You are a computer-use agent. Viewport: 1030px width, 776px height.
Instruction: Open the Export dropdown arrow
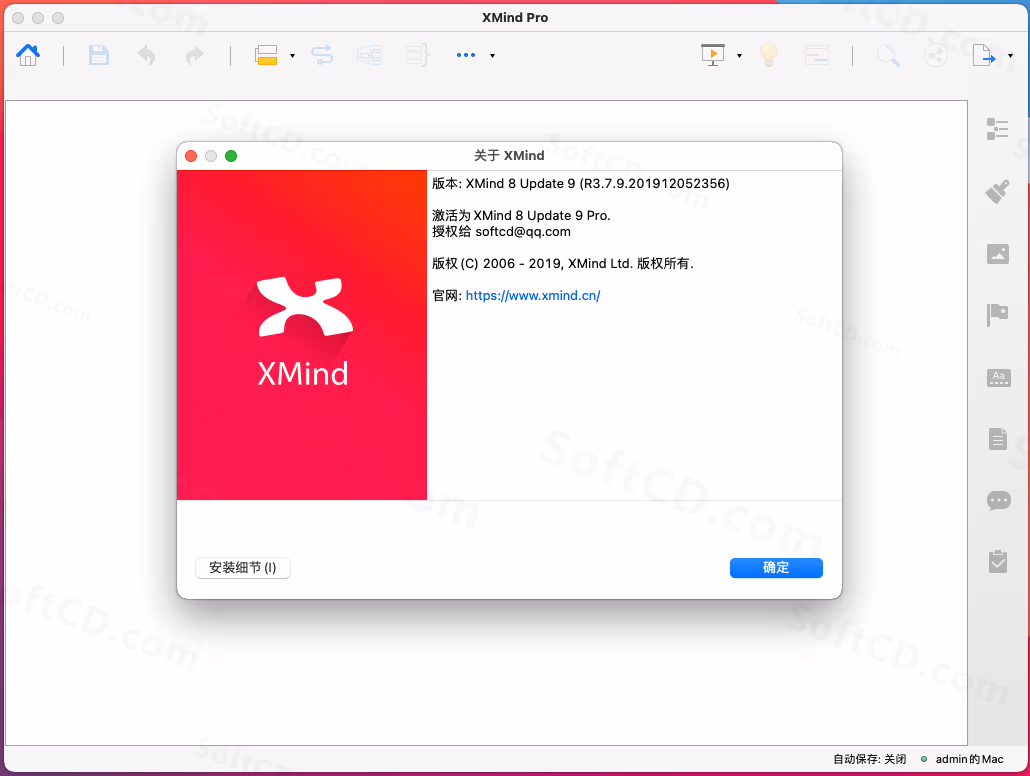click(1010, 56)
